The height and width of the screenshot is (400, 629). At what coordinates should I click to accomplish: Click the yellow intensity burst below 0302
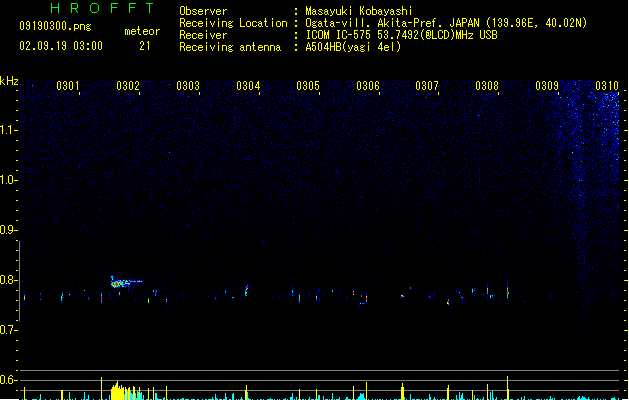pyautogui.click(x=126, y=391)
